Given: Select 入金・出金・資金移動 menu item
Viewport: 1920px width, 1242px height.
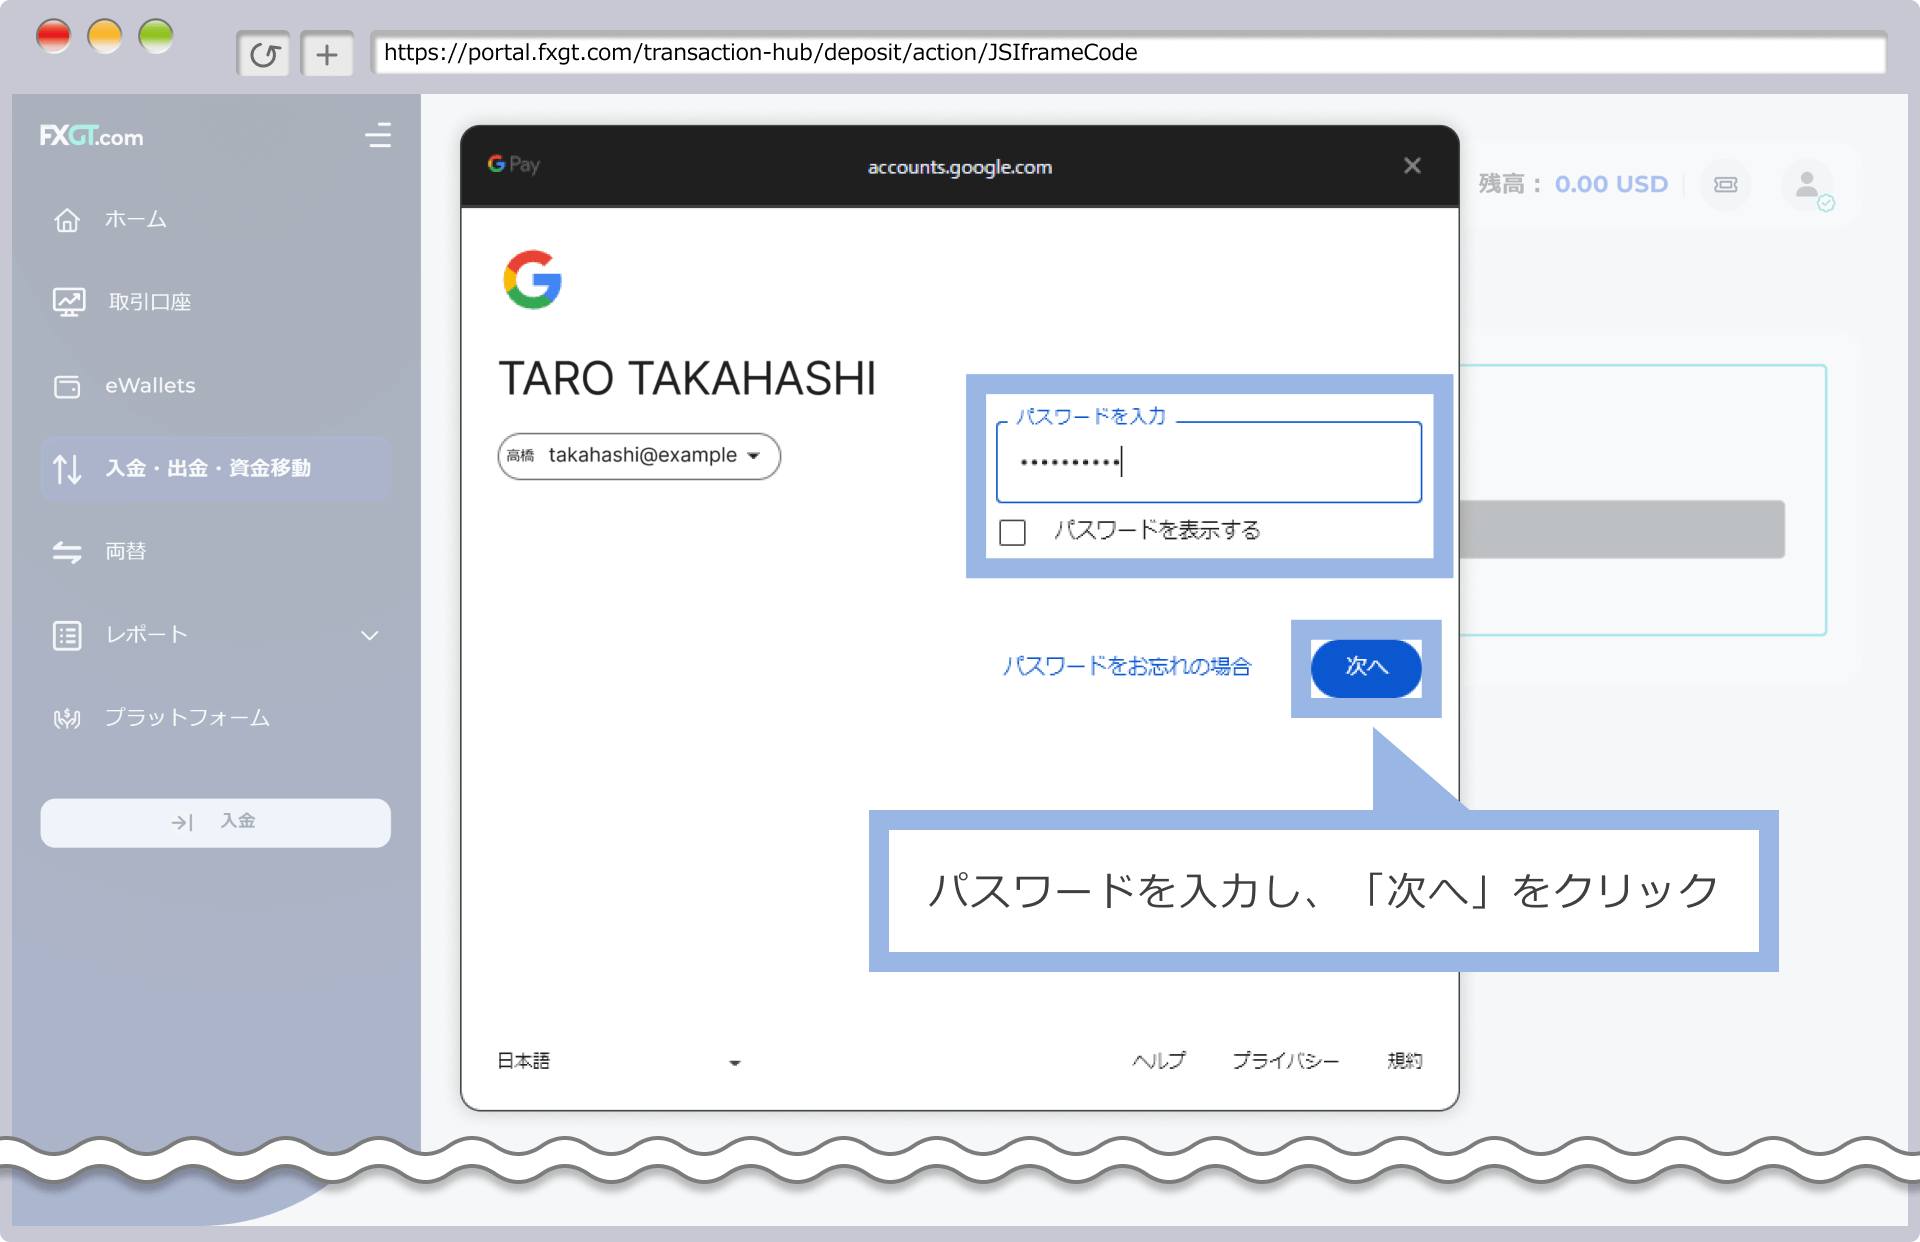Looking at the screenshot, I should coord(215,468).
